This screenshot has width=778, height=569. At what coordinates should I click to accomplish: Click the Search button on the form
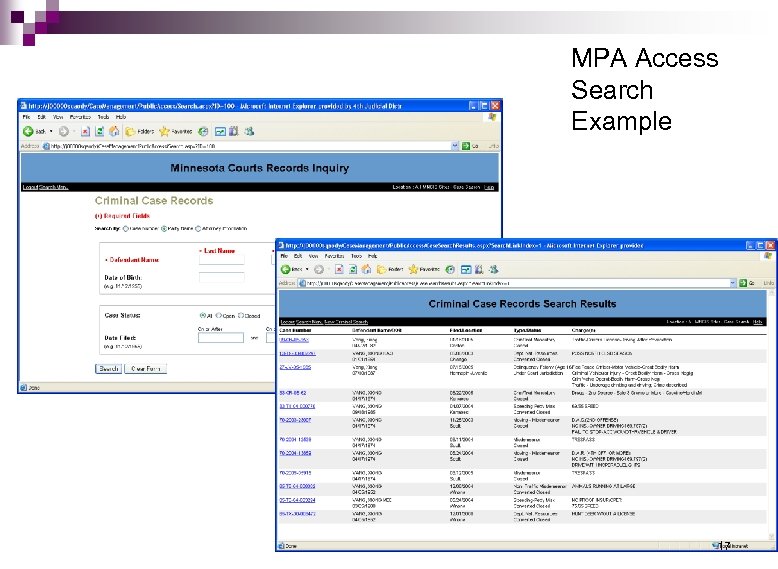[108, 369]
